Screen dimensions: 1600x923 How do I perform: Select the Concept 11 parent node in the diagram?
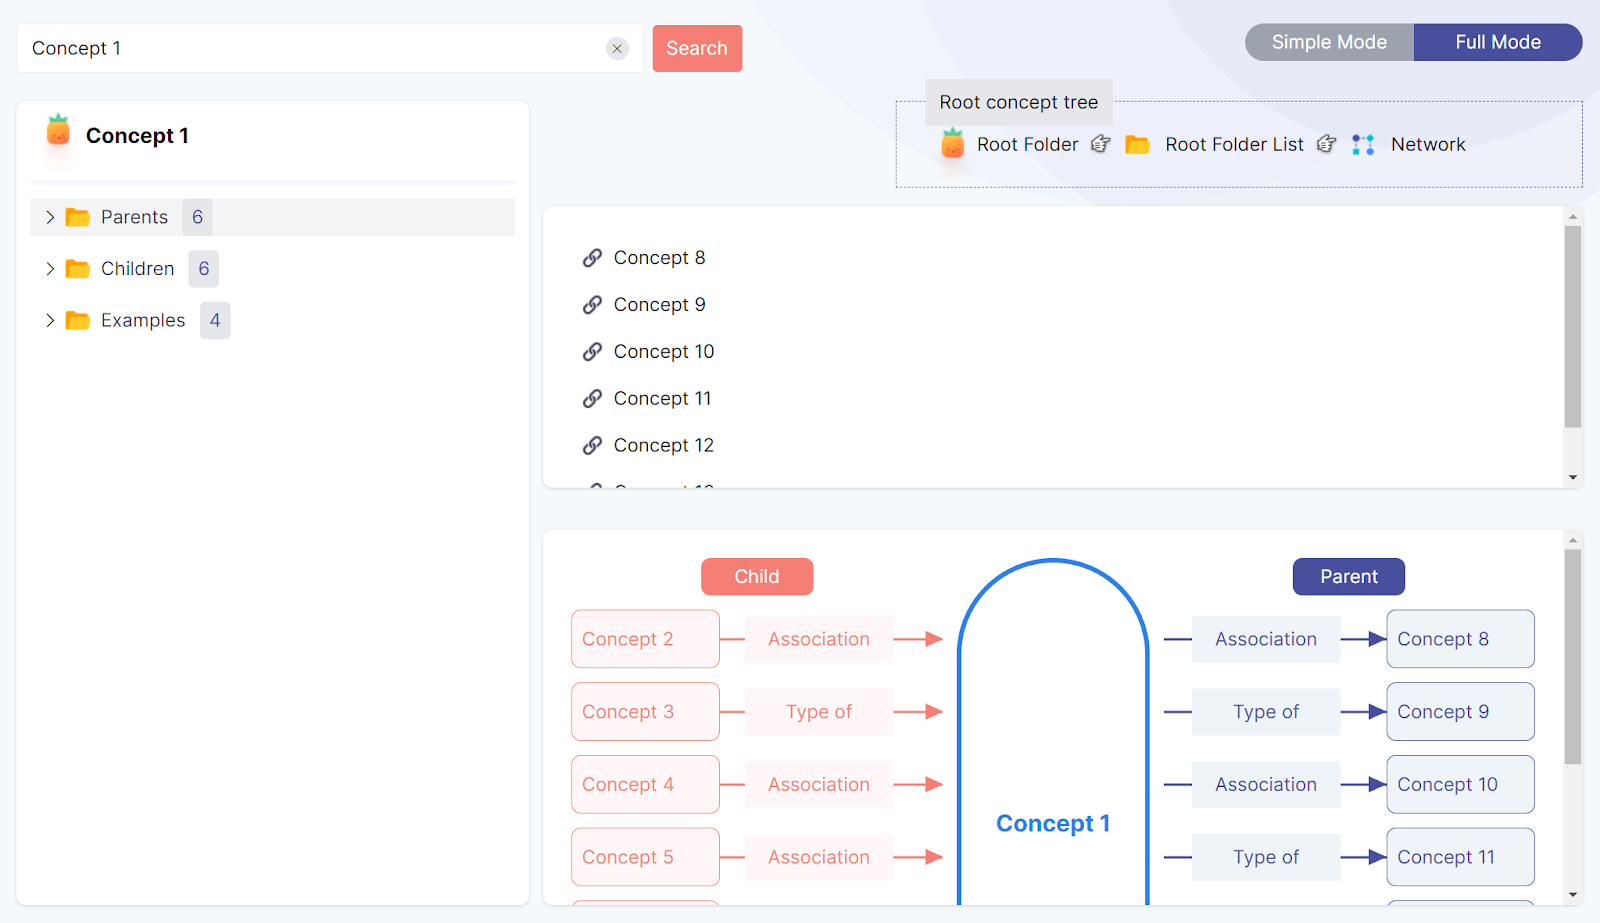click(1460, 857)
